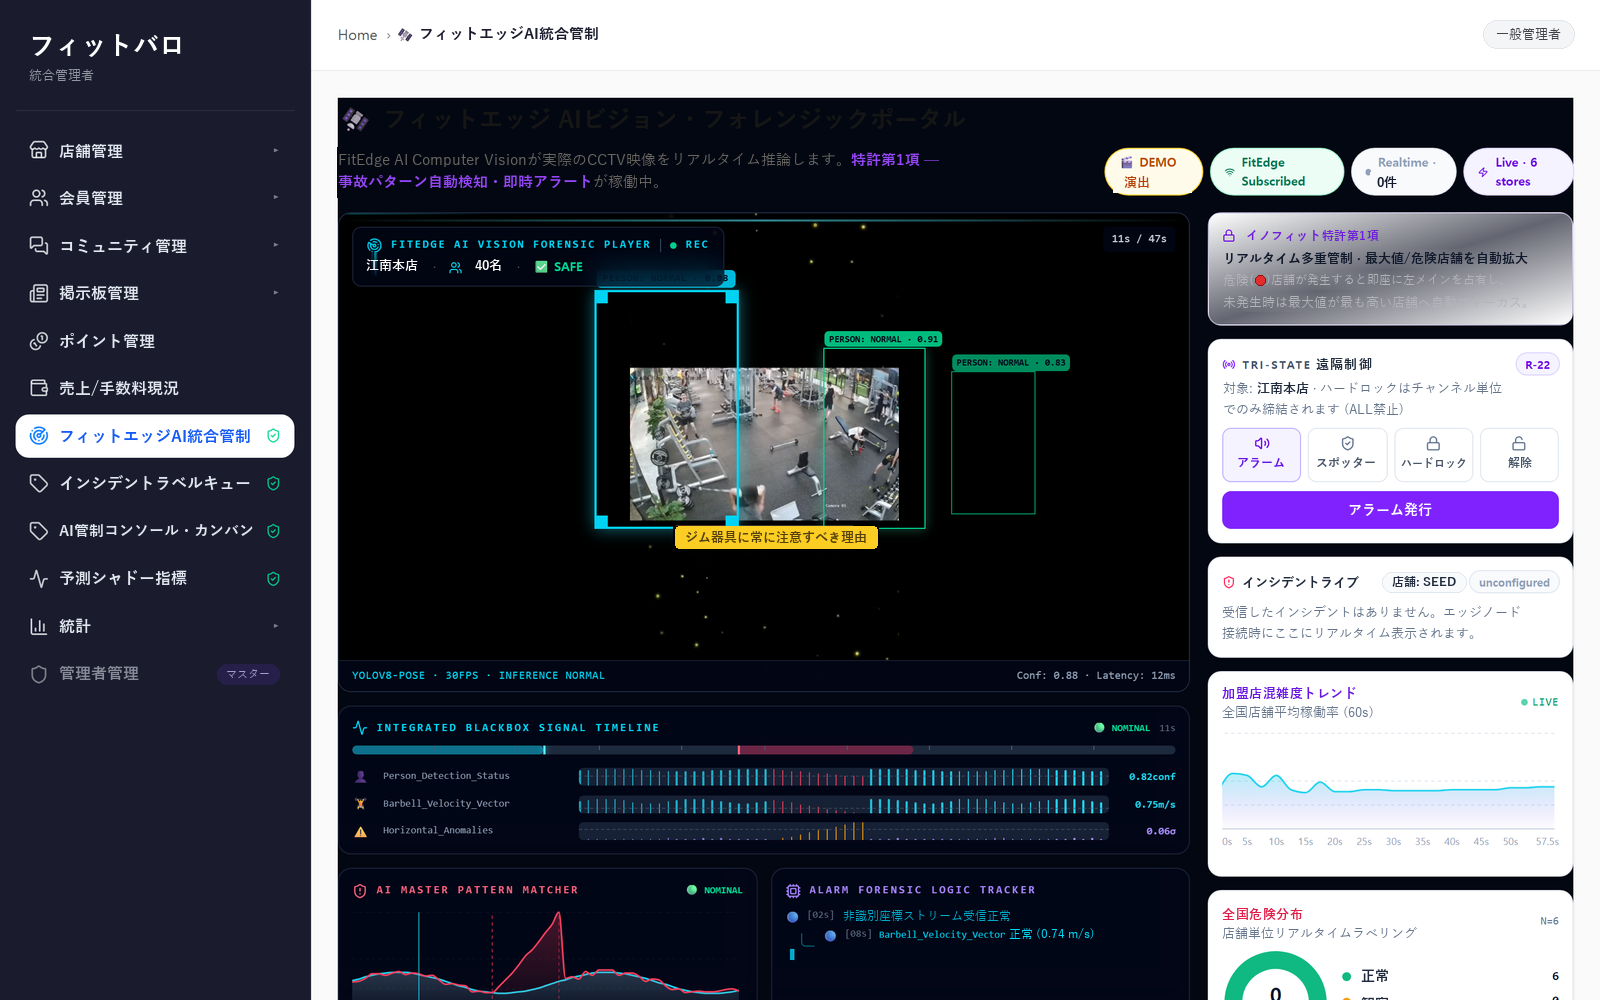The image size is (1600, 1000).
Task: Toggle the SAFE checkbox indicator
Action: click(x=541, y=267)
